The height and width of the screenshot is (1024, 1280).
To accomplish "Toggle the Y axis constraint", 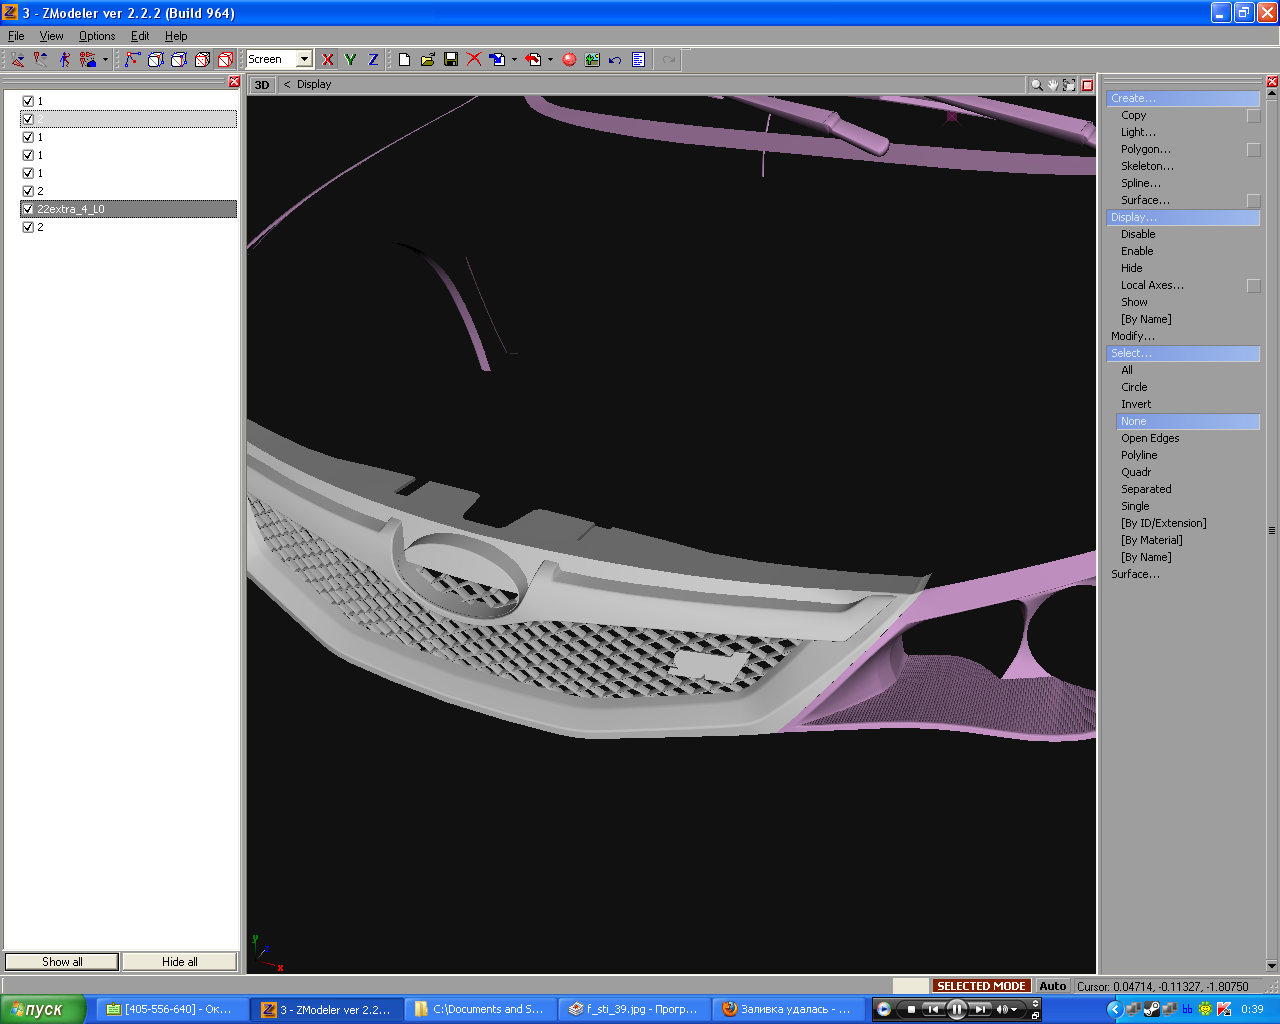I will [x=350, y=60].
